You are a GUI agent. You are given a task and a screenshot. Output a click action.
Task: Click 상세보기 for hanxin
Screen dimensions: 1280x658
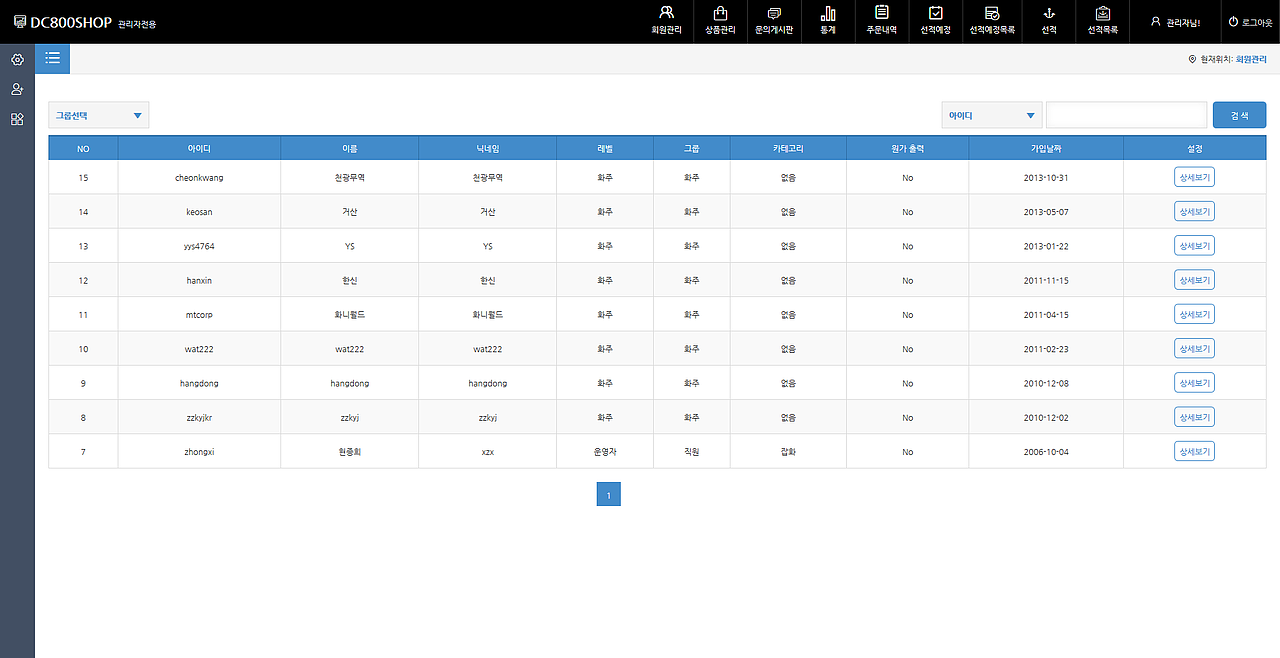[1194, 280]
